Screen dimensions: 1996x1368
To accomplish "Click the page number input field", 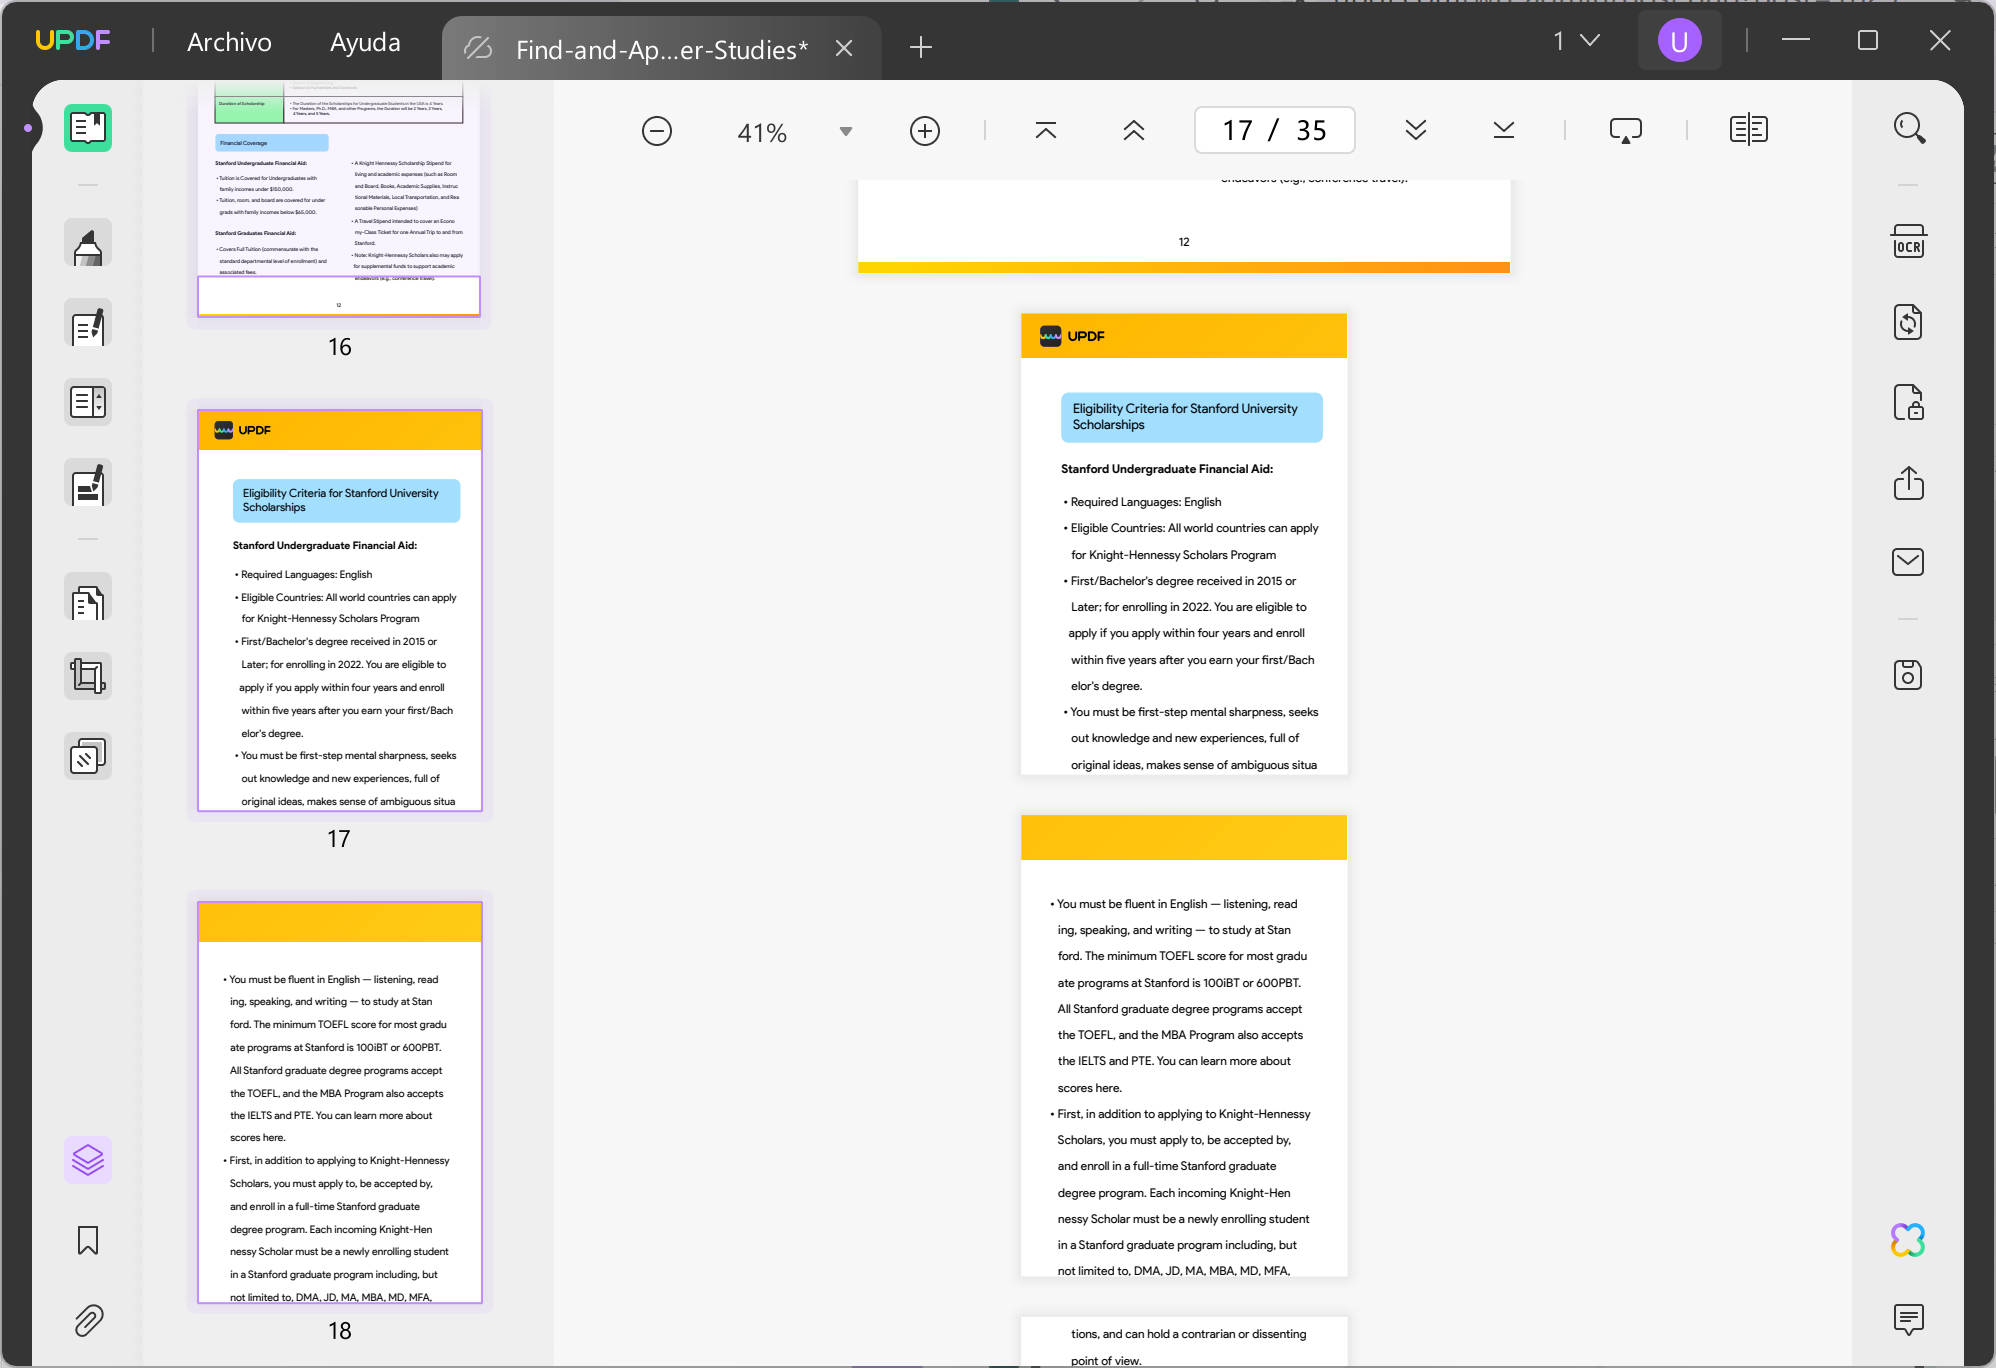I will (x=1274, y=130).
